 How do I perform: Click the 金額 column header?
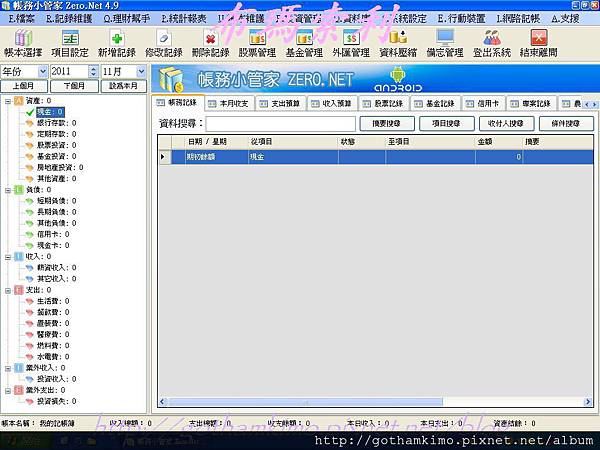(x=499, y=142)
